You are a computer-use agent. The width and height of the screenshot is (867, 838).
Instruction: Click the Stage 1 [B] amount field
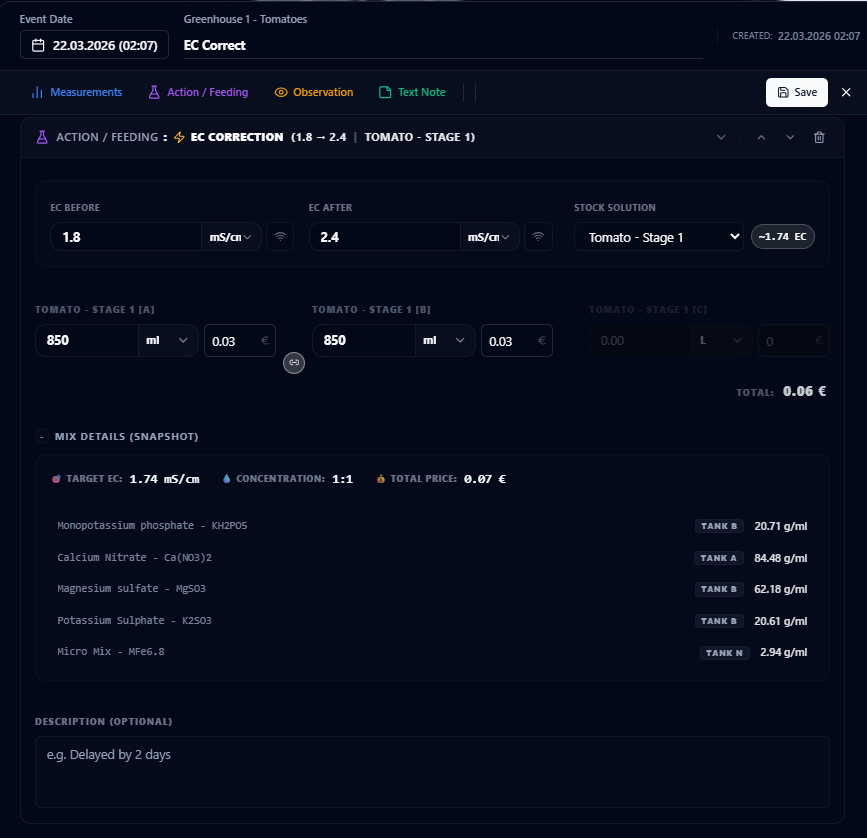click(x=364, y=341)
